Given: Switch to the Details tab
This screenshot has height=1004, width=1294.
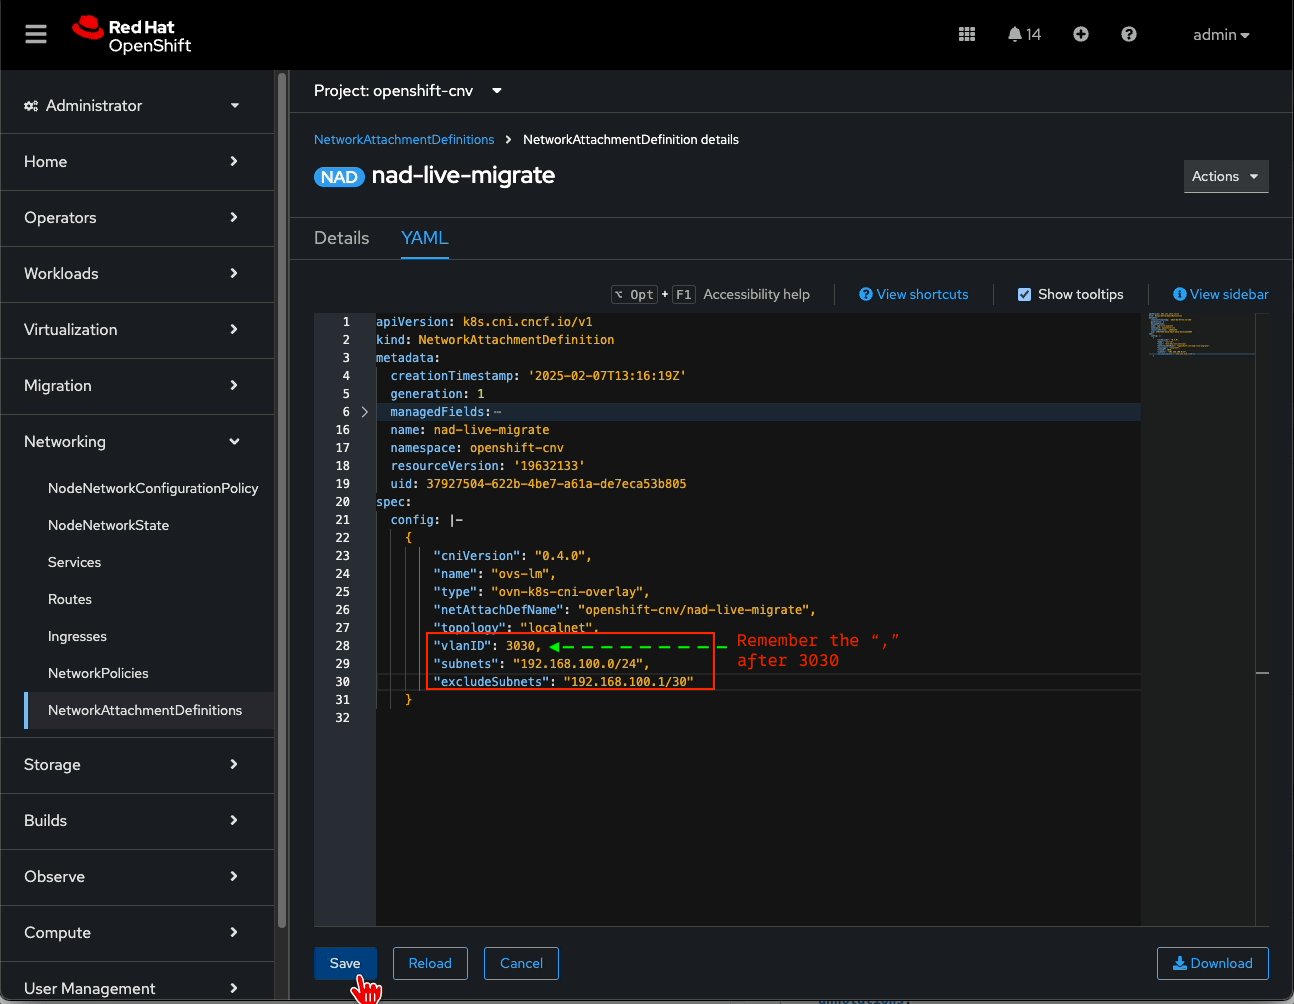Looking at the screenshot, I should pos(341,238).
